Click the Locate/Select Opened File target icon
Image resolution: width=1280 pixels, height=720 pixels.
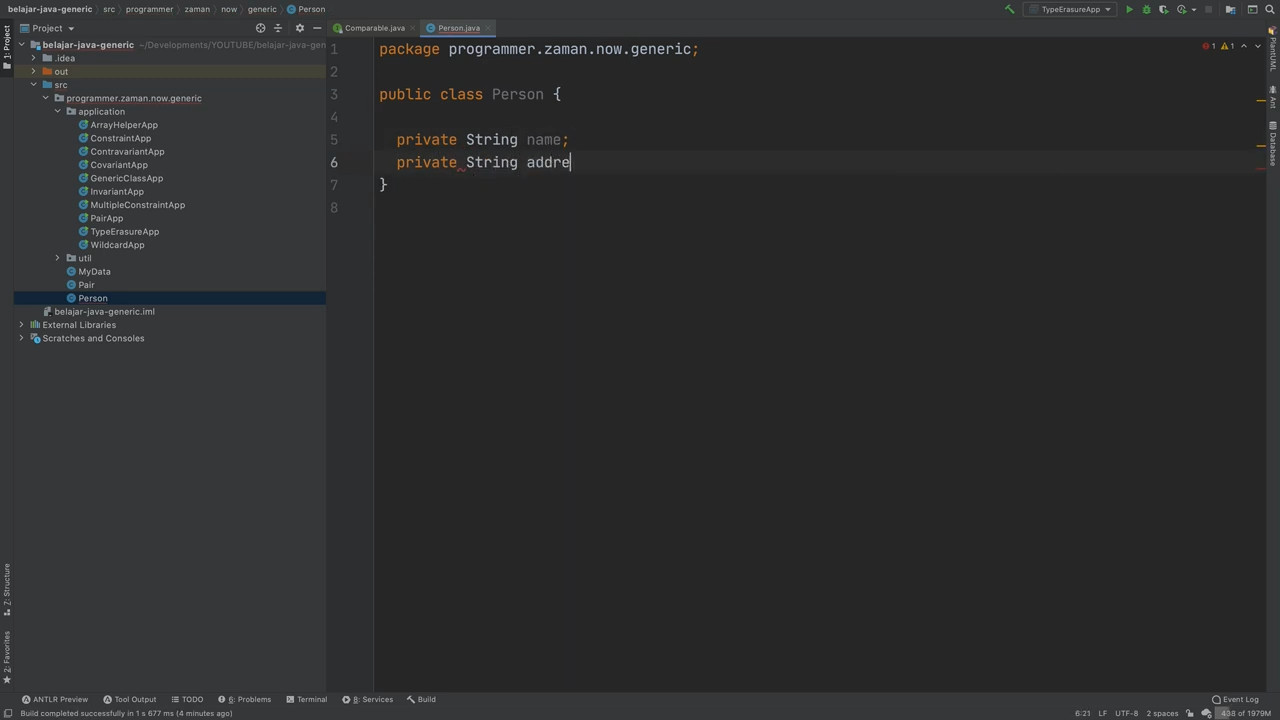[260, 28]
